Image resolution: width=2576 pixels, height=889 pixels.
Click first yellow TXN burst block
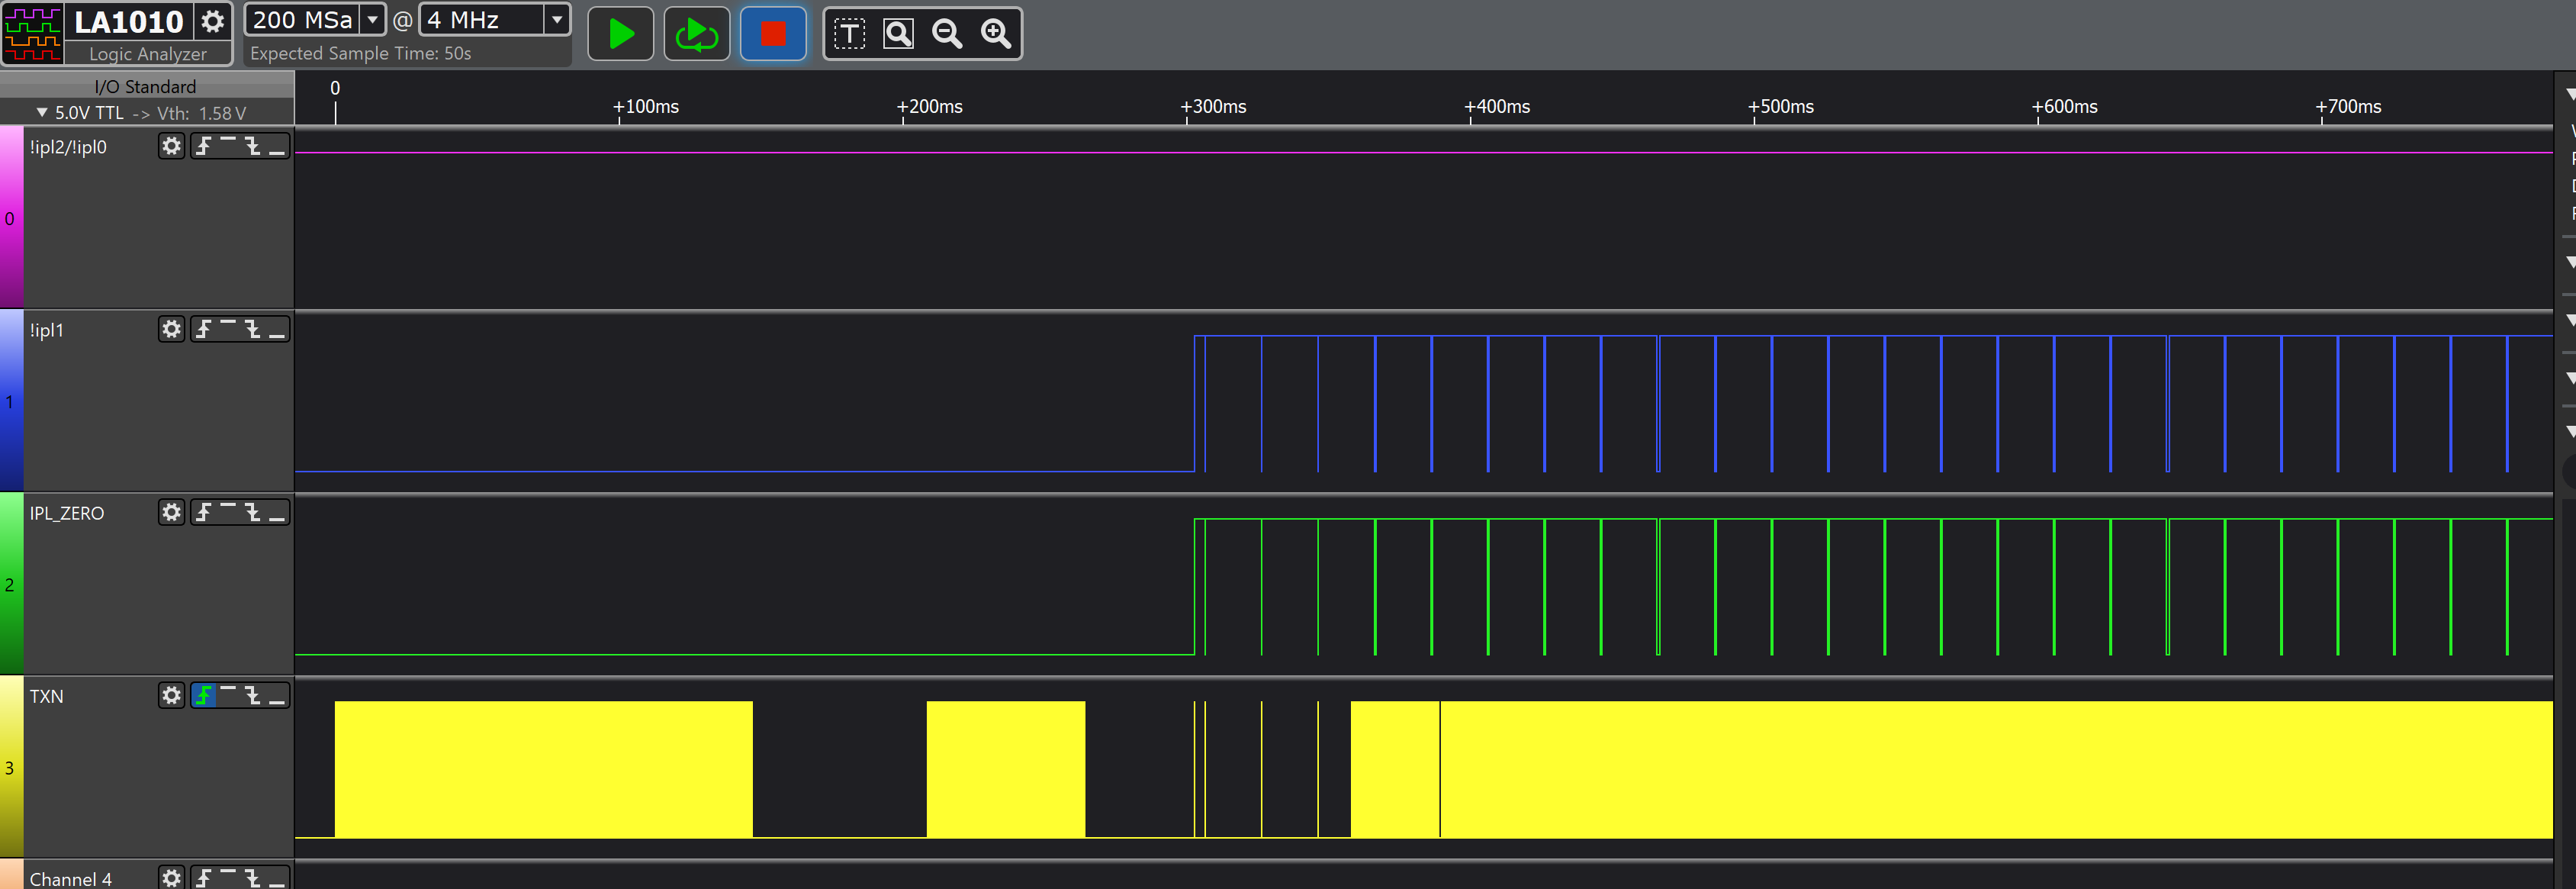(x=543, y=769)
